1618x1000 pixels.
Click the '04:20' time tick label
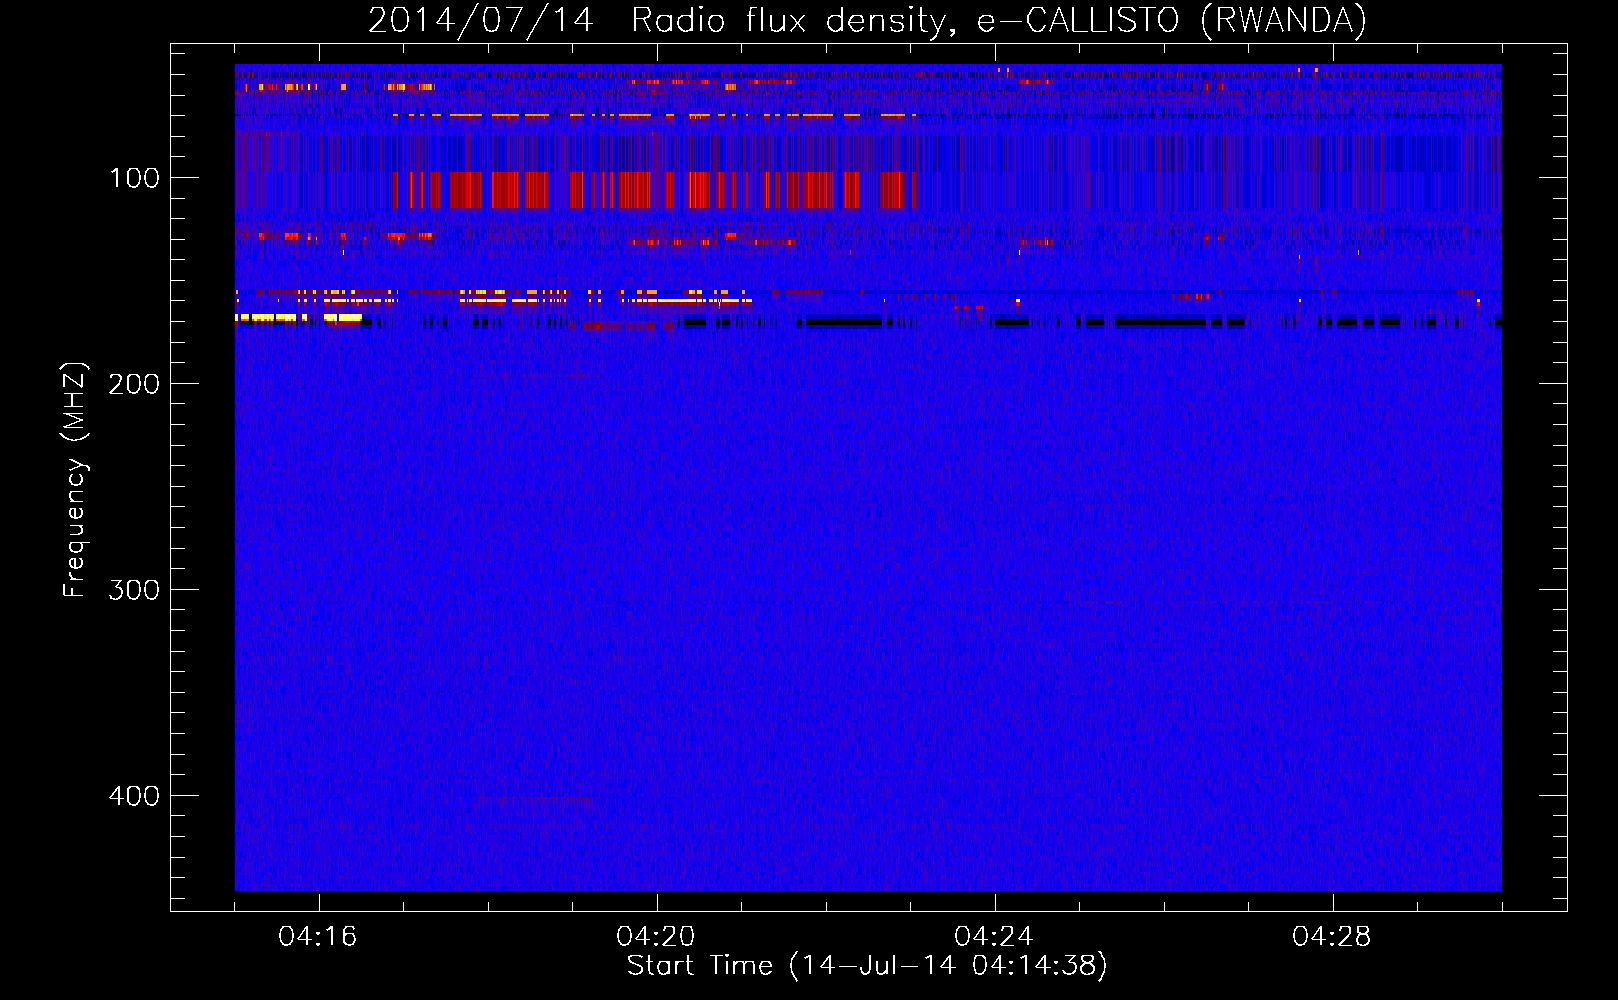pos(656,937)
